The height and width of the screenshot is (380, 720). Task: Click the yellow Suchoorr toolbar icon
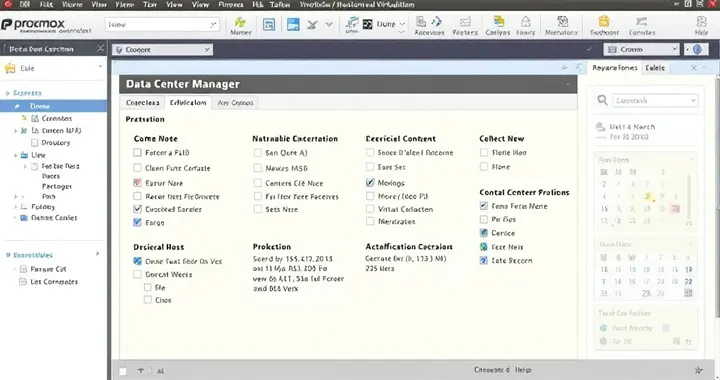point(604,21)
